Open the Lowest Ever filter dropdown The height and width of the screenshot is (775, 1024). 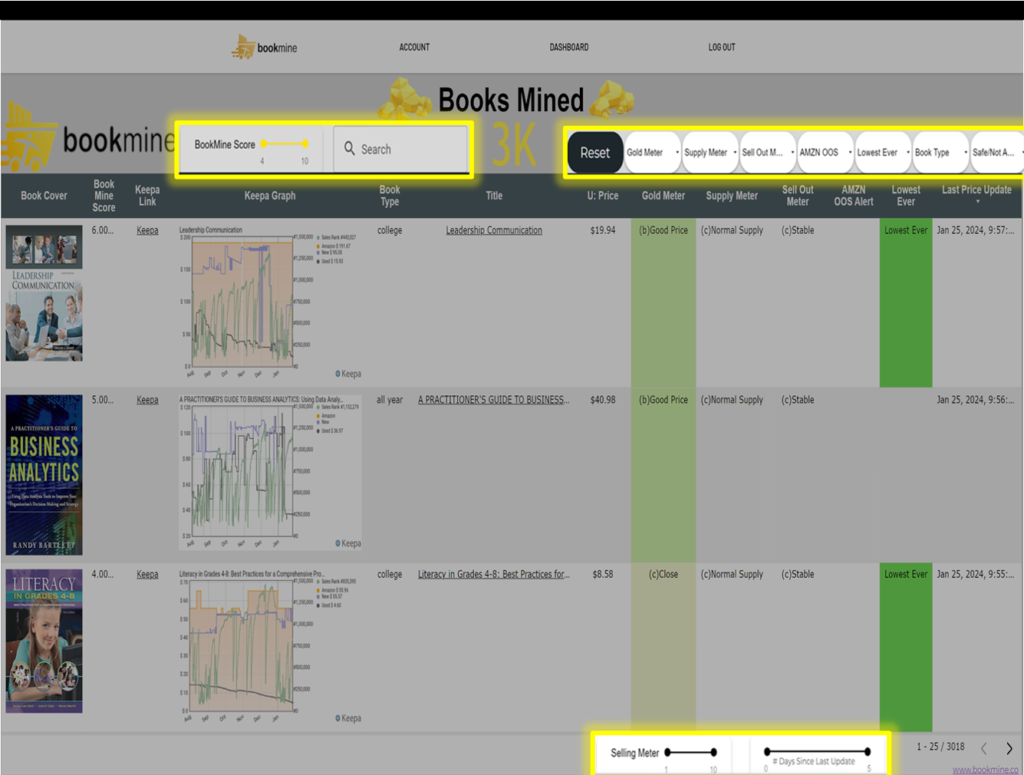pos(882,153)
